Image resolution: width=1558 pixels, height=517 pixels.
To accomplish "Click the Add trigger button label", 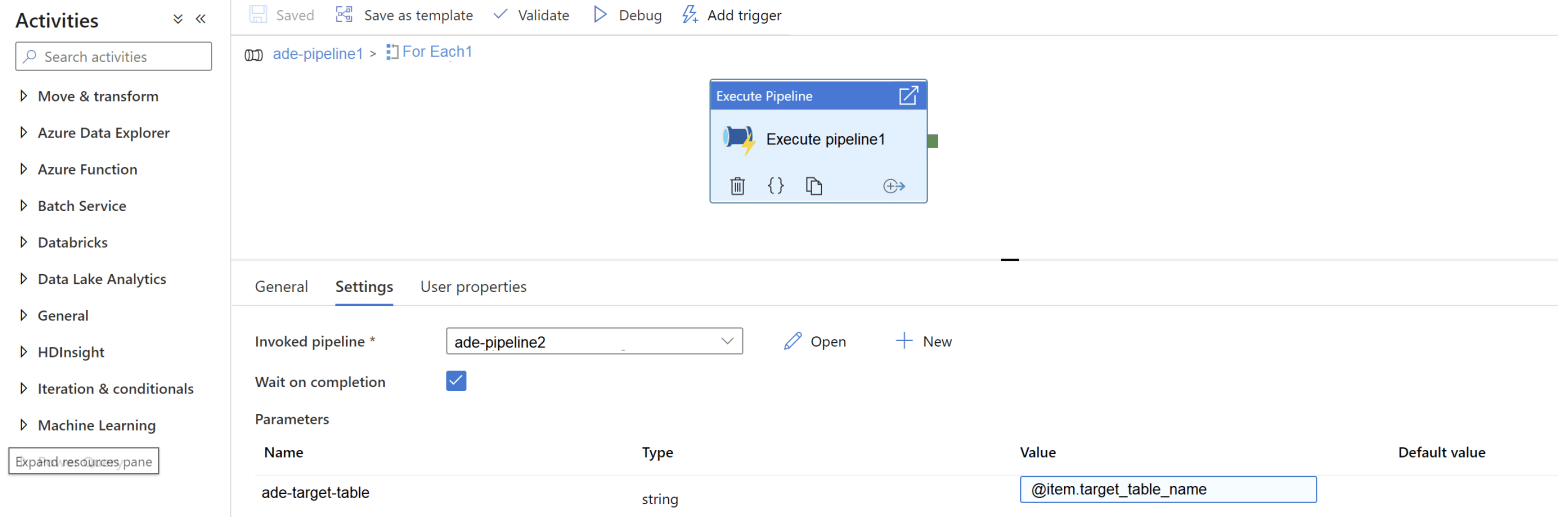I will pos(744,15).
